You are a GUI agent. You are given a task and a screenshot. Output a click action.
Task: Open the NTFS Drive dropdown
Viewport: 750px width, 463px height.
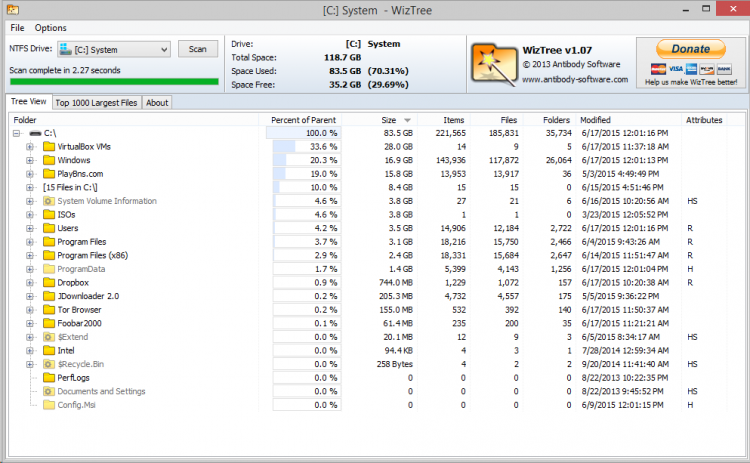(114, 49)
